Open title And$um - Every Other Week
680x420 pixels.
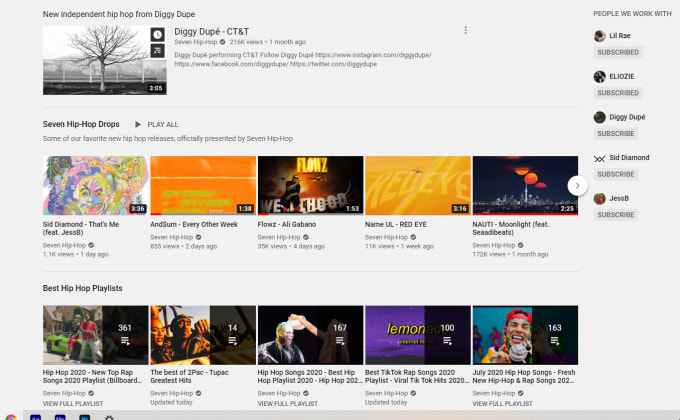(x=194, y=225)
